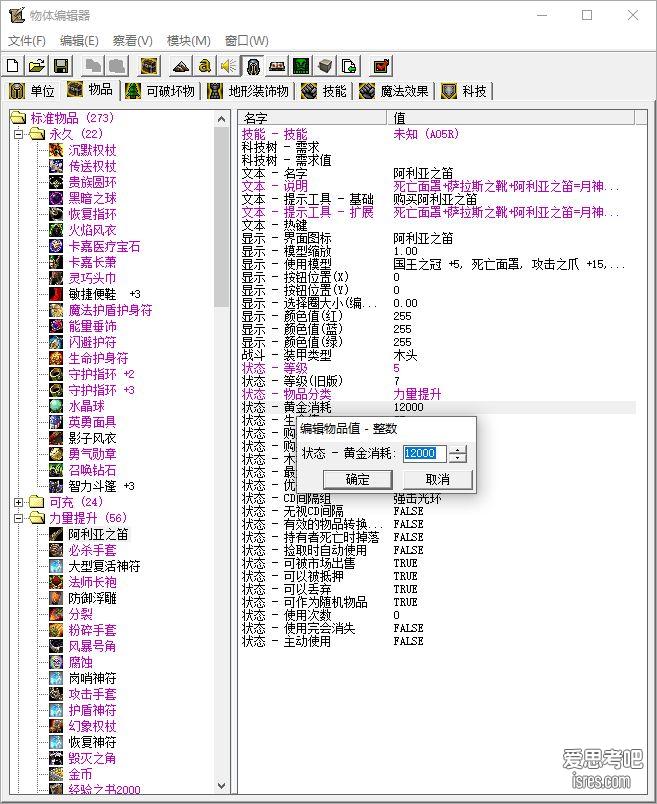Switch to the 单位 tab
657x804 pixels.
tap(32, 91)
